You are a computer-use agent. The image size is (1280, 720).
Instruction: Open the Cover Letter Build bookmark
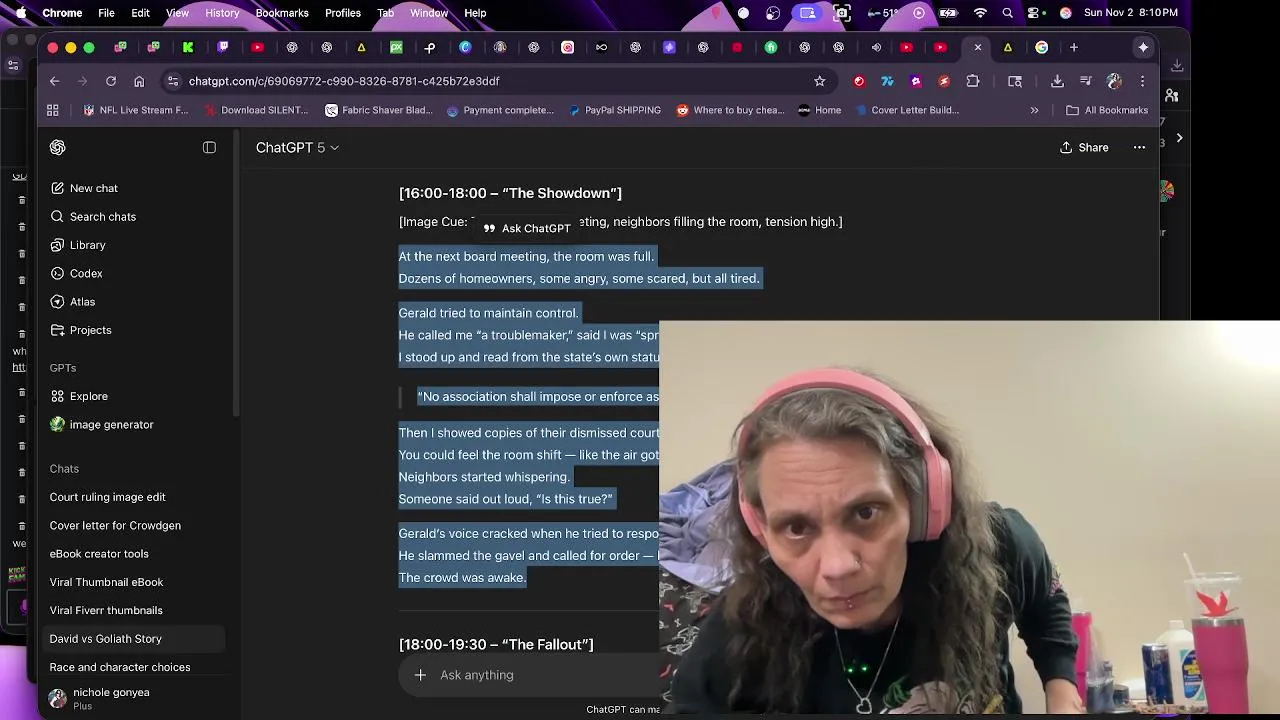point(906,110)
